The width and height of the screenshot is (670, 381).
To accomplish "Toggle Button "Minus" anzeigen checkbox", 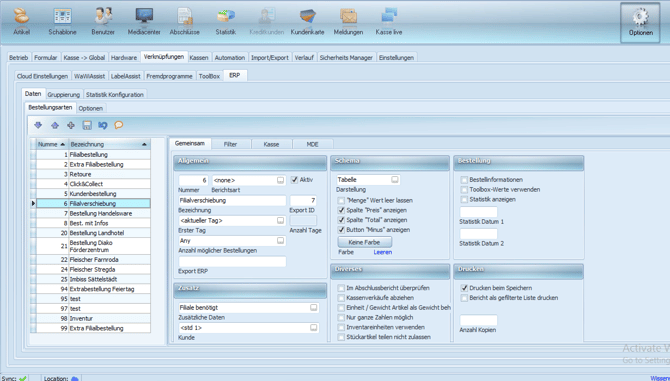I will point(341,230).
